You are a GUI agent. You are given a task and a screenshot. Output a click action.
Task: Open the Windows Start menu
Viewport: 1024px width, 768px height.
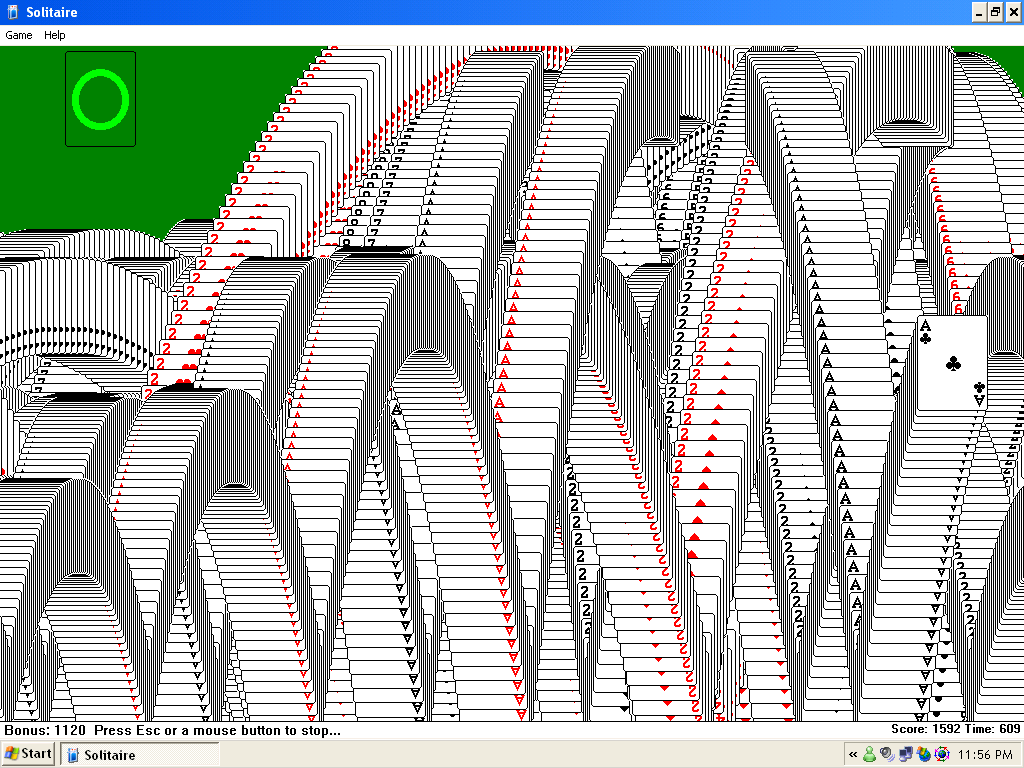click(x=27, y=754)
